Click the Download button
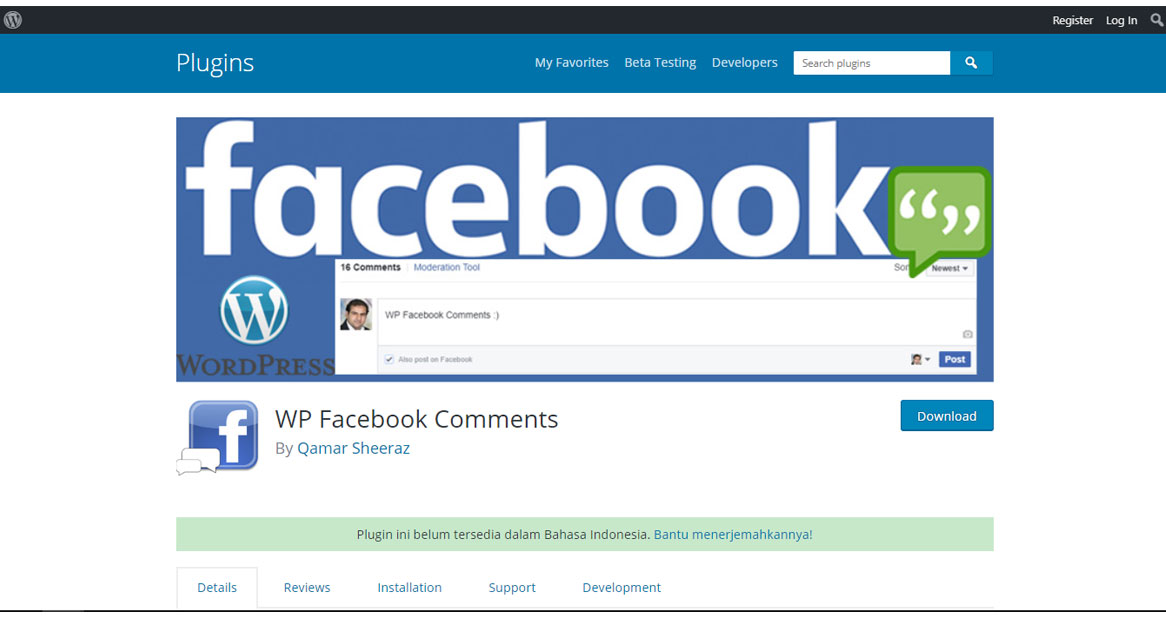Image resolution: width=1166 pixels, height=626 pixels. click(946, 415)
